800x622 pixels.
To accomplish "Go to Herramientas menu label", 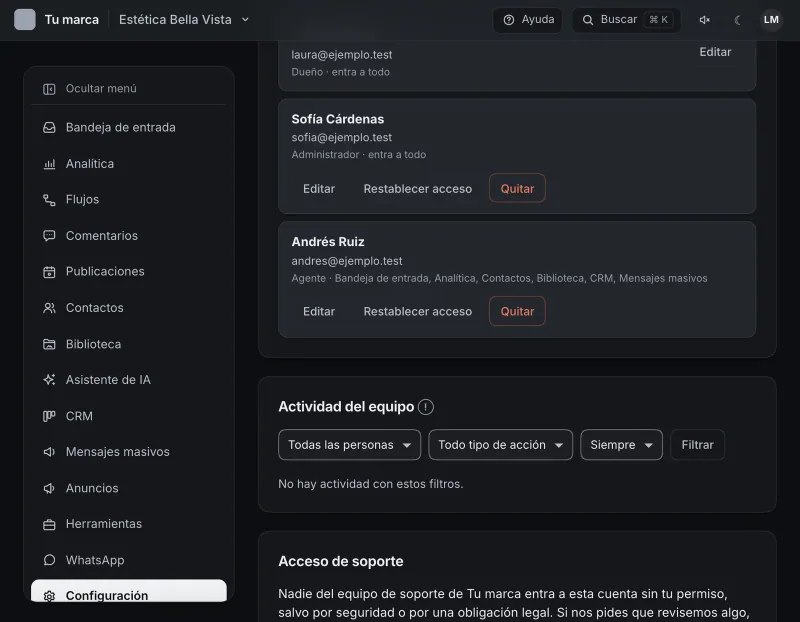I will tap(104, 524).
